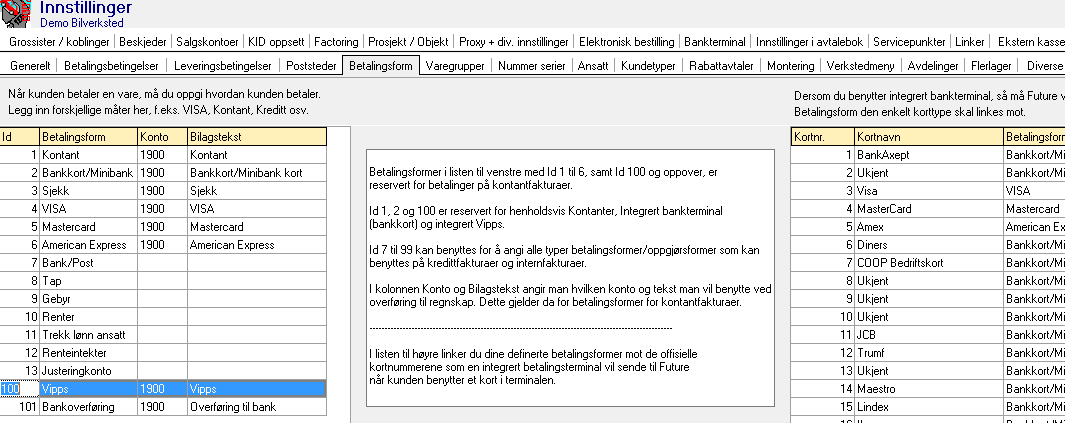Image resolution: width=1065 pixels, height=423 pixels.
Task: Select the Maestro card row
Action: coord(928,388)
